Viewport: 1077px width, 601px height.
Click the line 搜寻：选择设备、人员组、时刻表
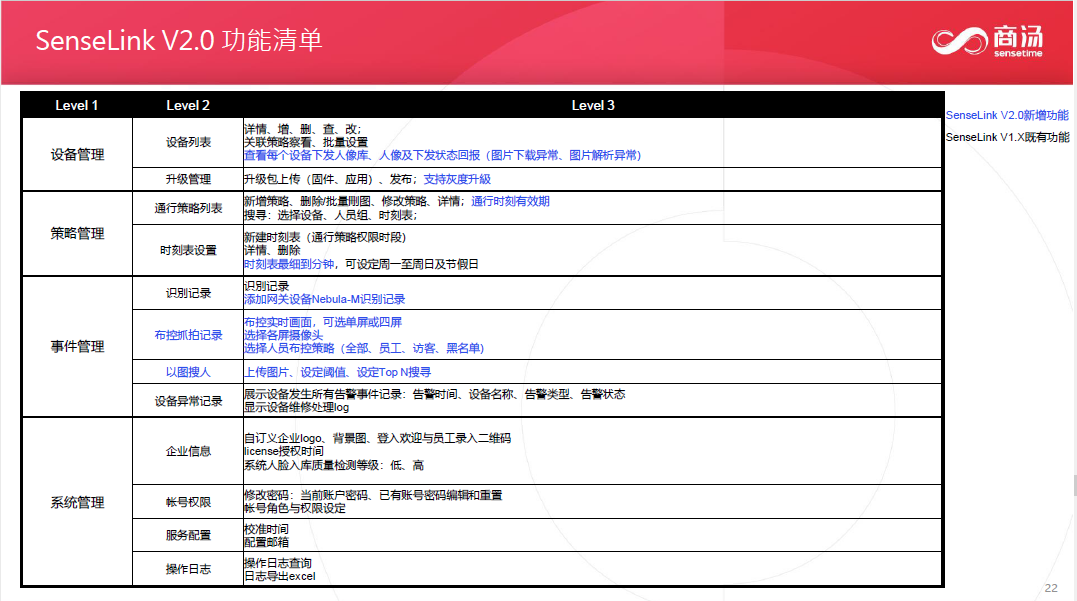[x=330, y=215]
